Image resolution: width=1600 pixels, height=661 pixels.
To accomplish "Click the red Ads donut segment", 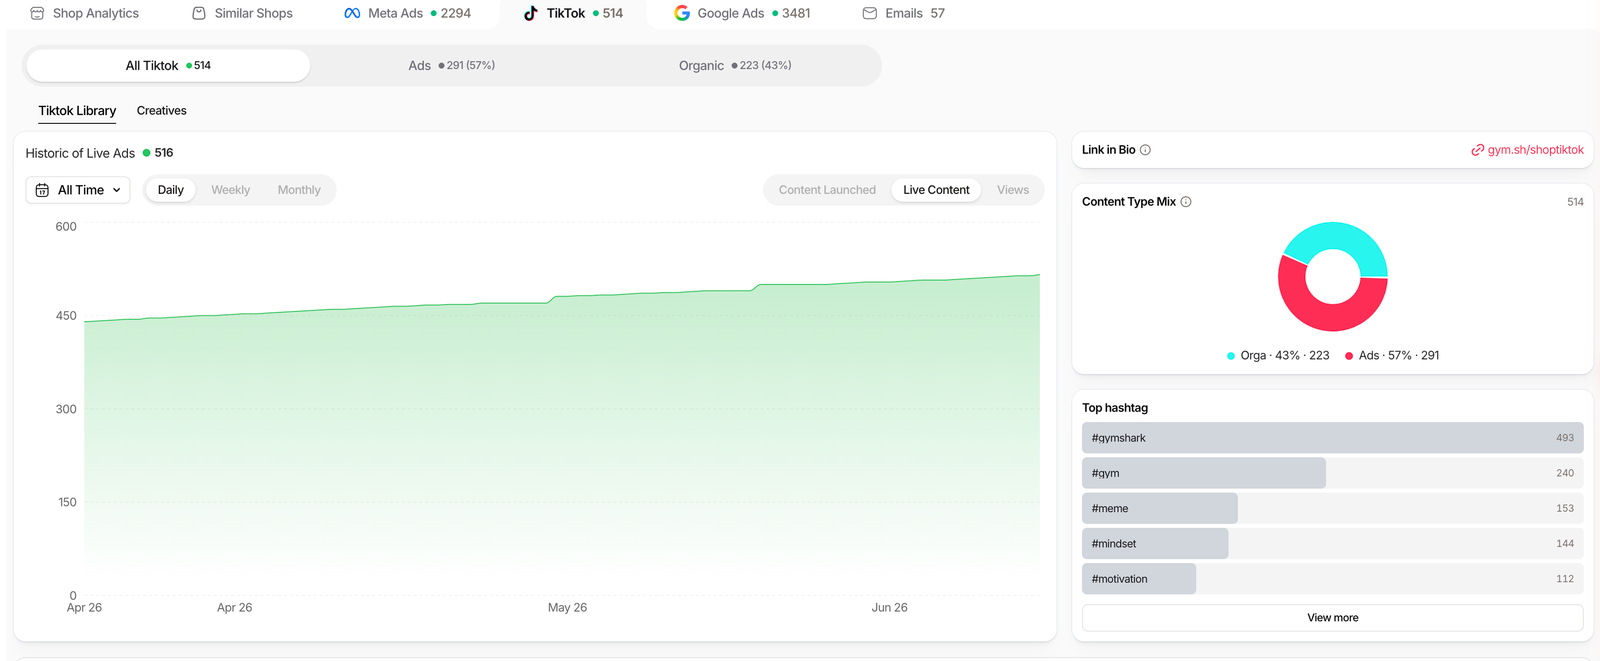I will coord(1326,316).
